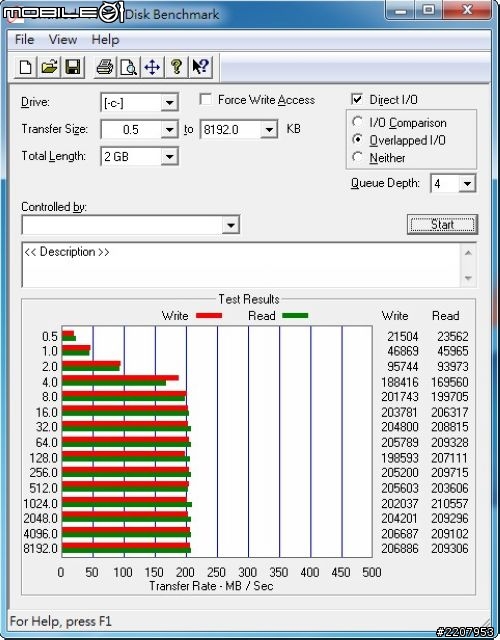Open the Total Length 2 GB dropdown
This screenshot has height=640, width=500.
point(169,157)
